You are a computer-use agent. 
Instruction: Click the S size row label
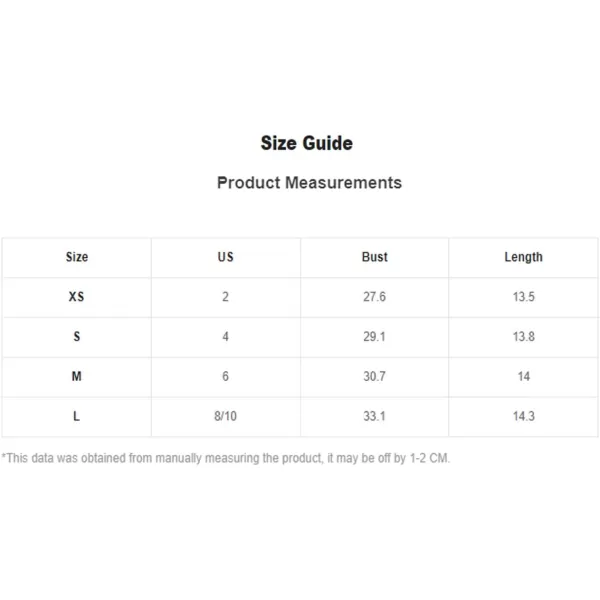tap(77, 336)
